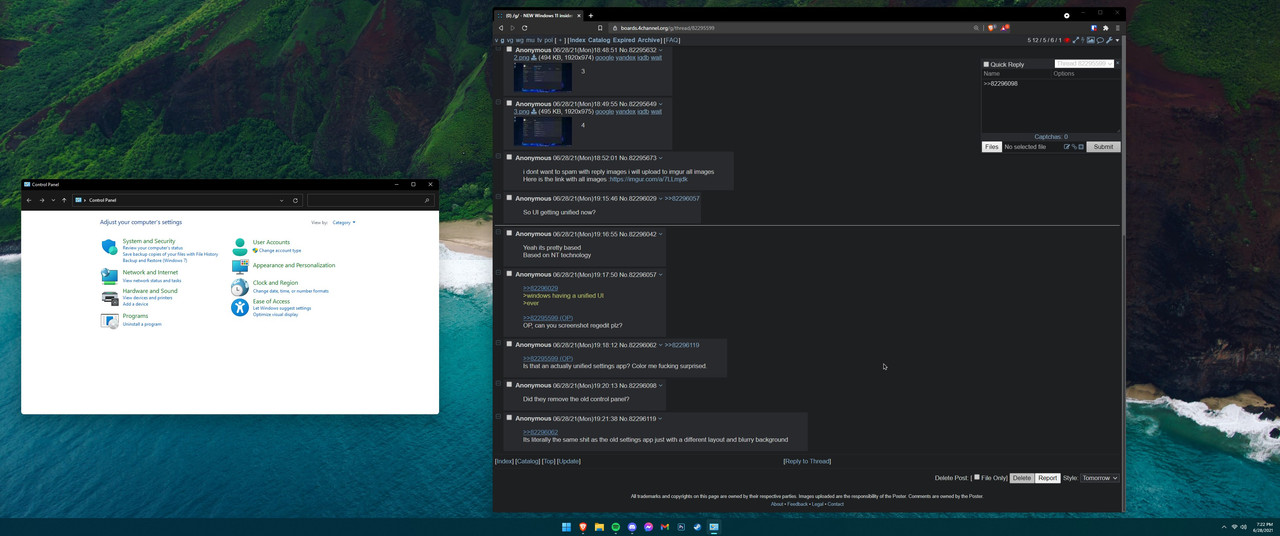Click the browser URL address field
Viewport: 1280px width, 536px height.
(x=790, y=28)
